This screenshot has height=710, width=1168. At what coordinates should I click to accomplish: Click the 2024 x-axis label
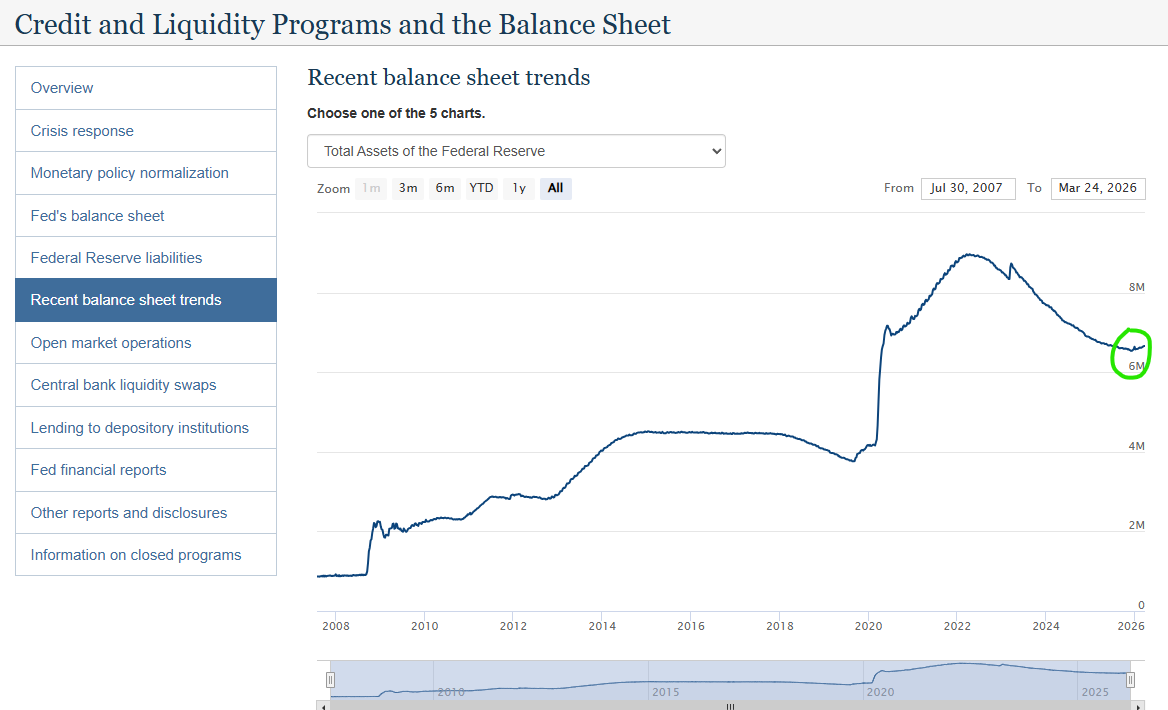1046,627
